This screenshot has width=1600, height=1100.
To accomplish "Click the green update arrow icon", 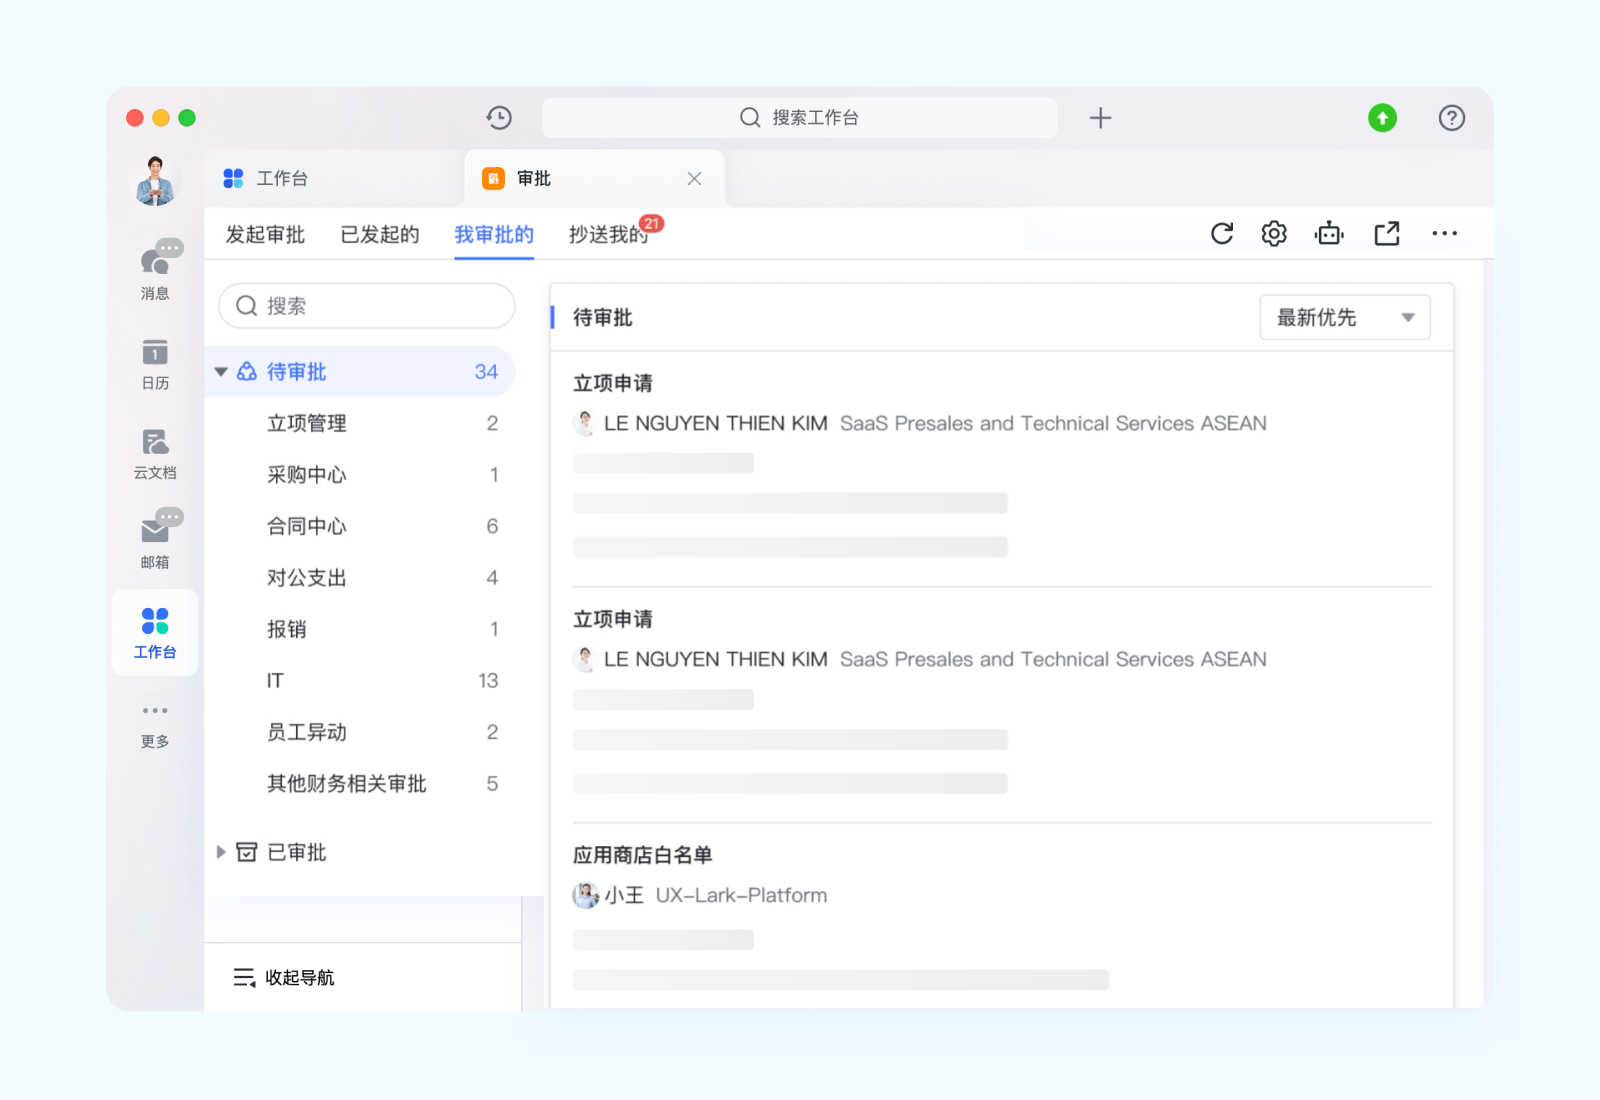I will point(1382,118).
